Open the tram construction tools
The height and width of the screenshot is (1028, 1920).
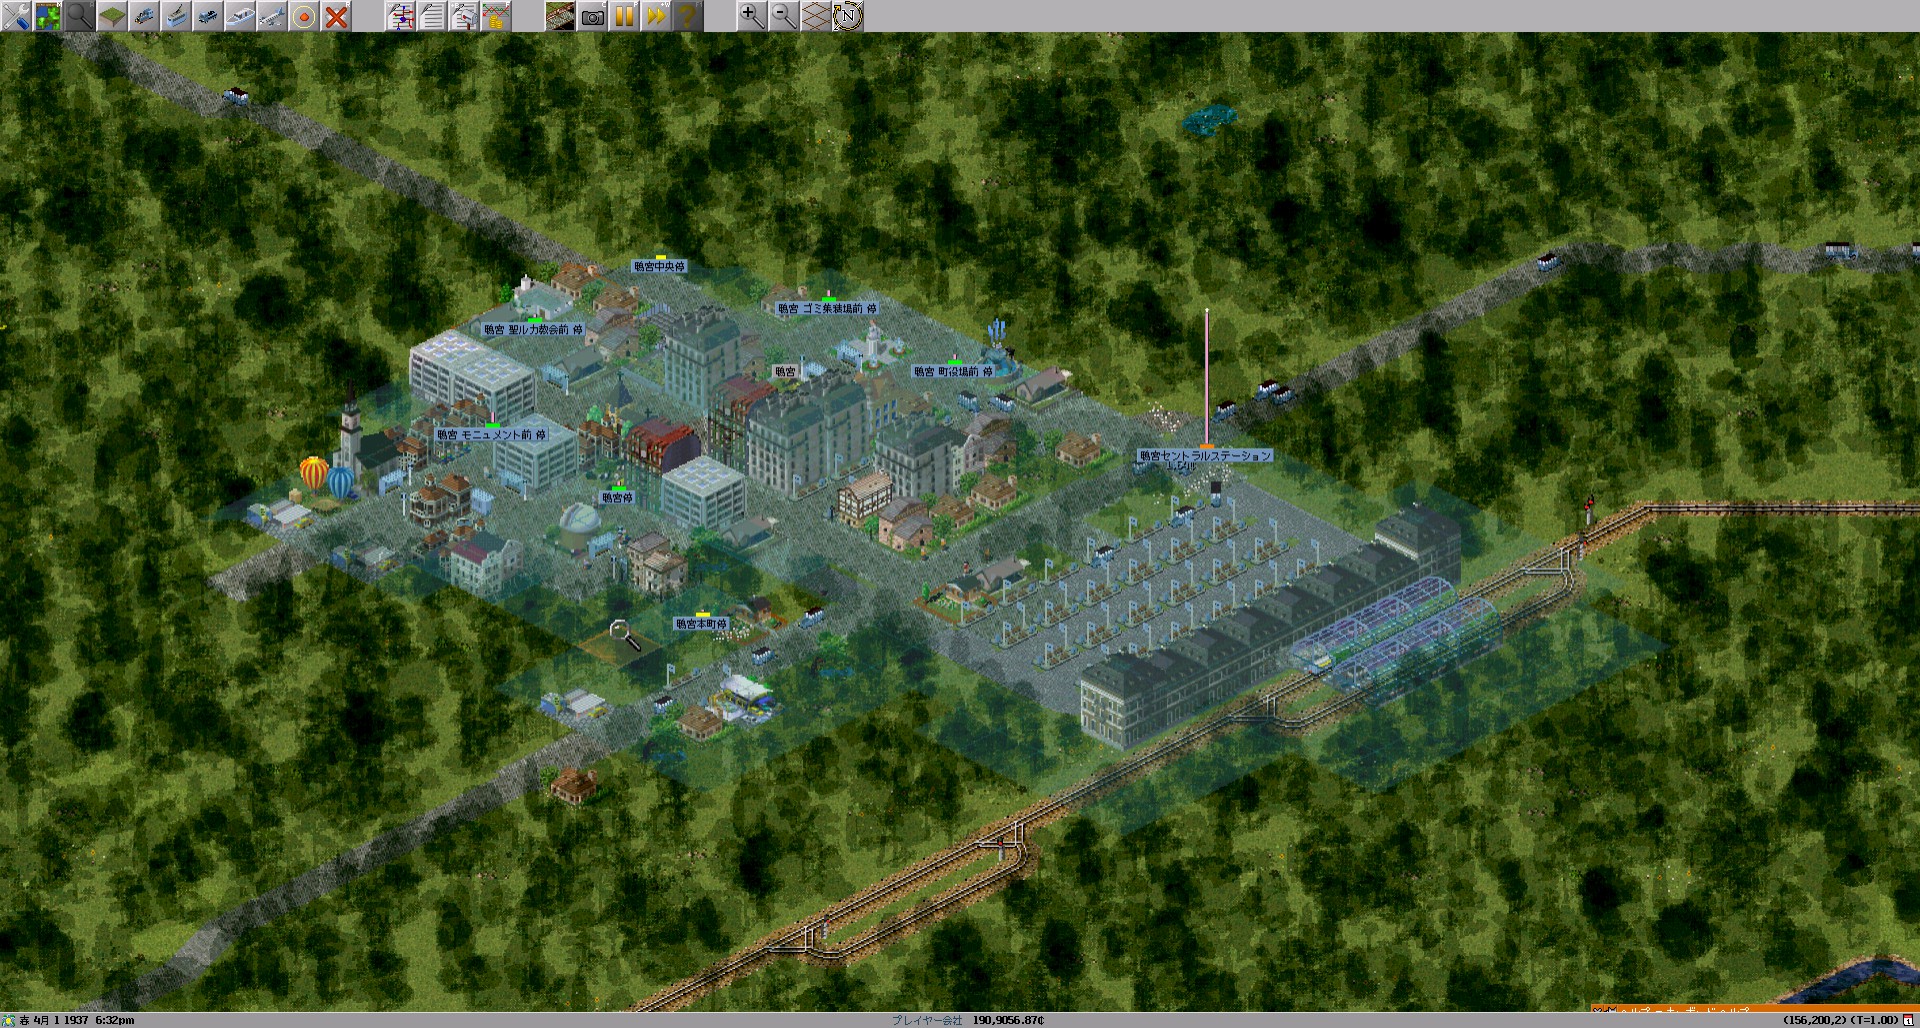click(176, 16)
